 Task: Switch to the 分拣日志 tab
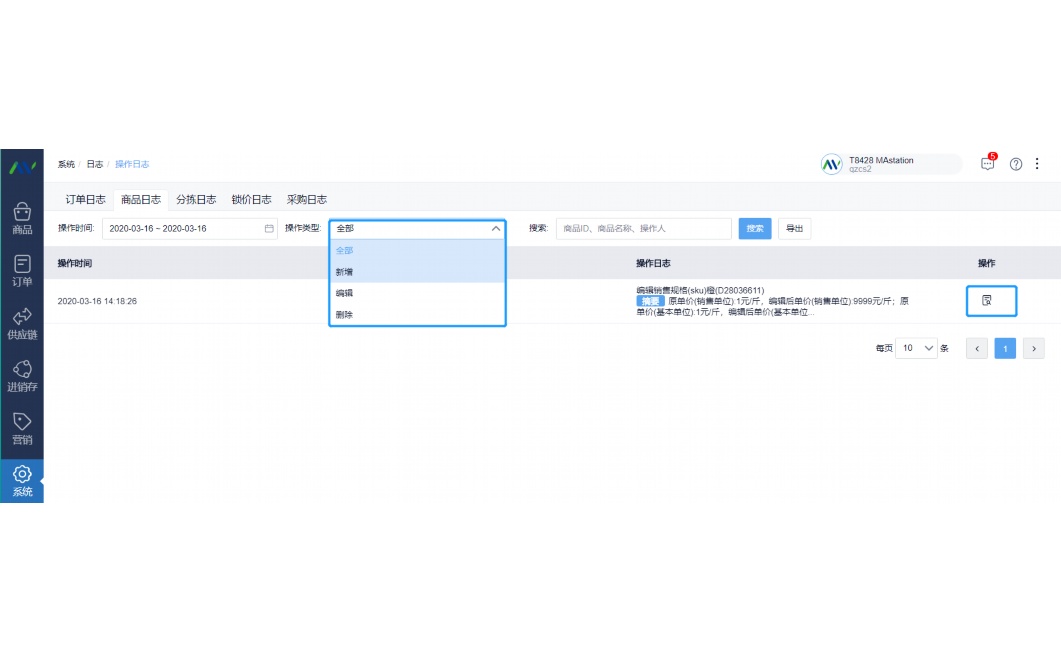pos(196,200)
